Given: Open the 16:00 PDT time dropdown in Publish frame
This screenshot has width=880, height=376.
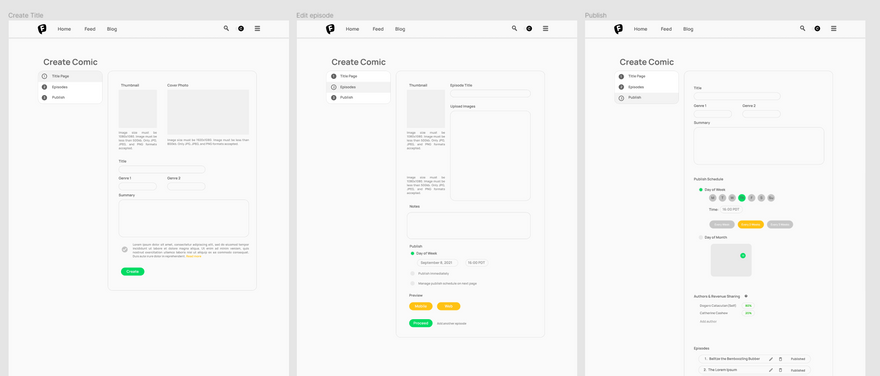Looking at the screenshot, I should 731,209.
